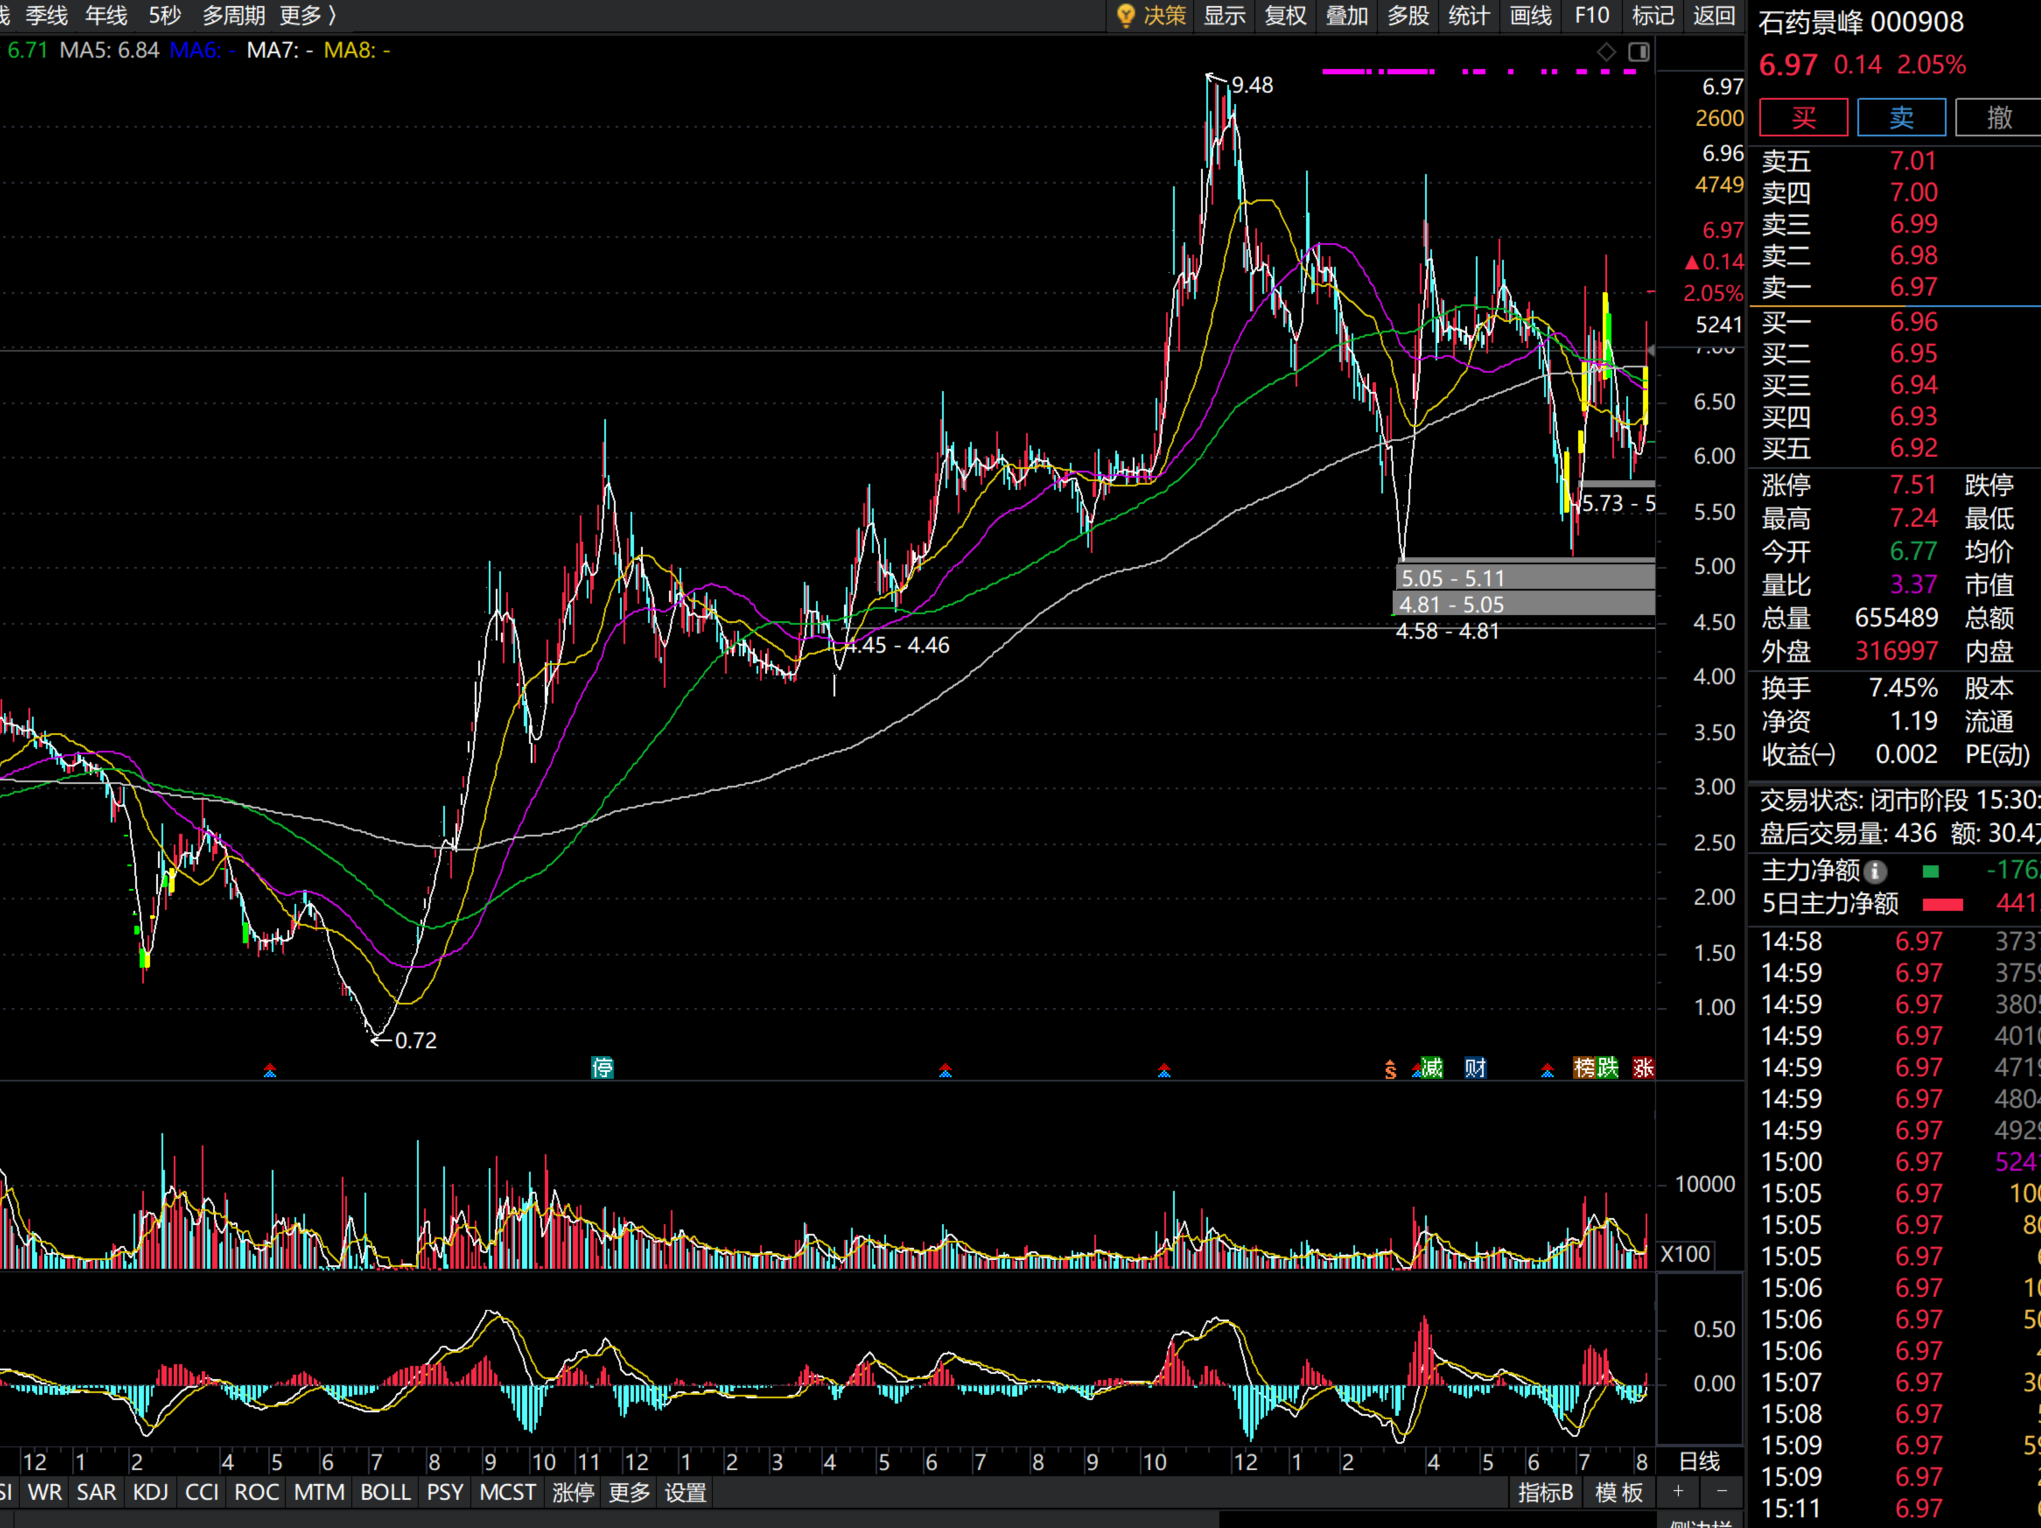Select the KDJ indicator tab
The width and height of the screenshot is (2041, 1528).
tap(150, 1492)
